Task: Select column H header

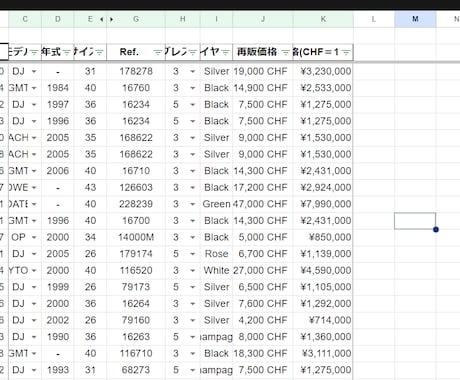Action: point(183,19)
